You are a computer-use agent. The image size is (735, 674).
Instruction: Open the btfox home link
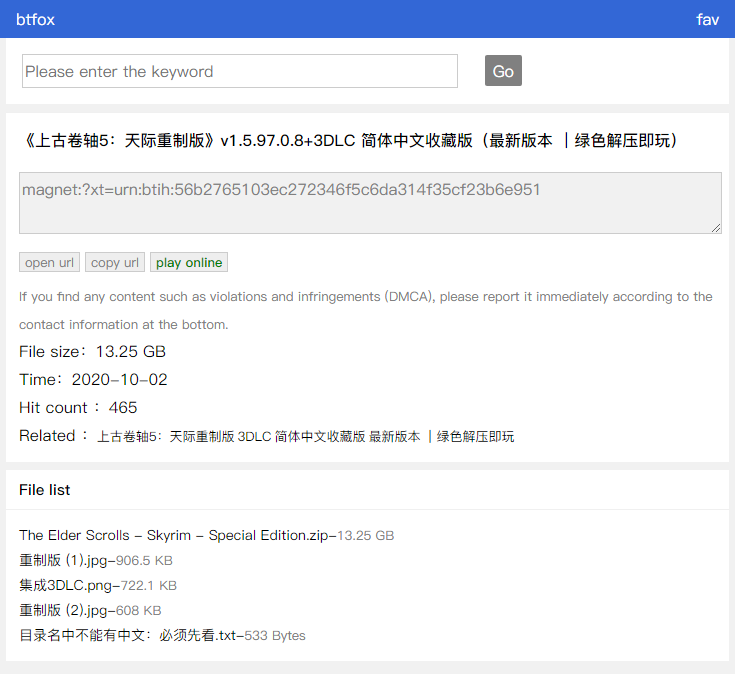[x=35, y=20]
